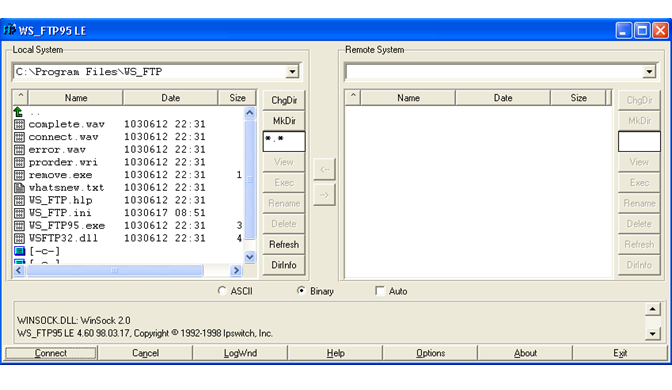Click local list vertical scrollbar up arrow
The width and height of the screenshot is (672, 390).
click(x=250, y=113)
